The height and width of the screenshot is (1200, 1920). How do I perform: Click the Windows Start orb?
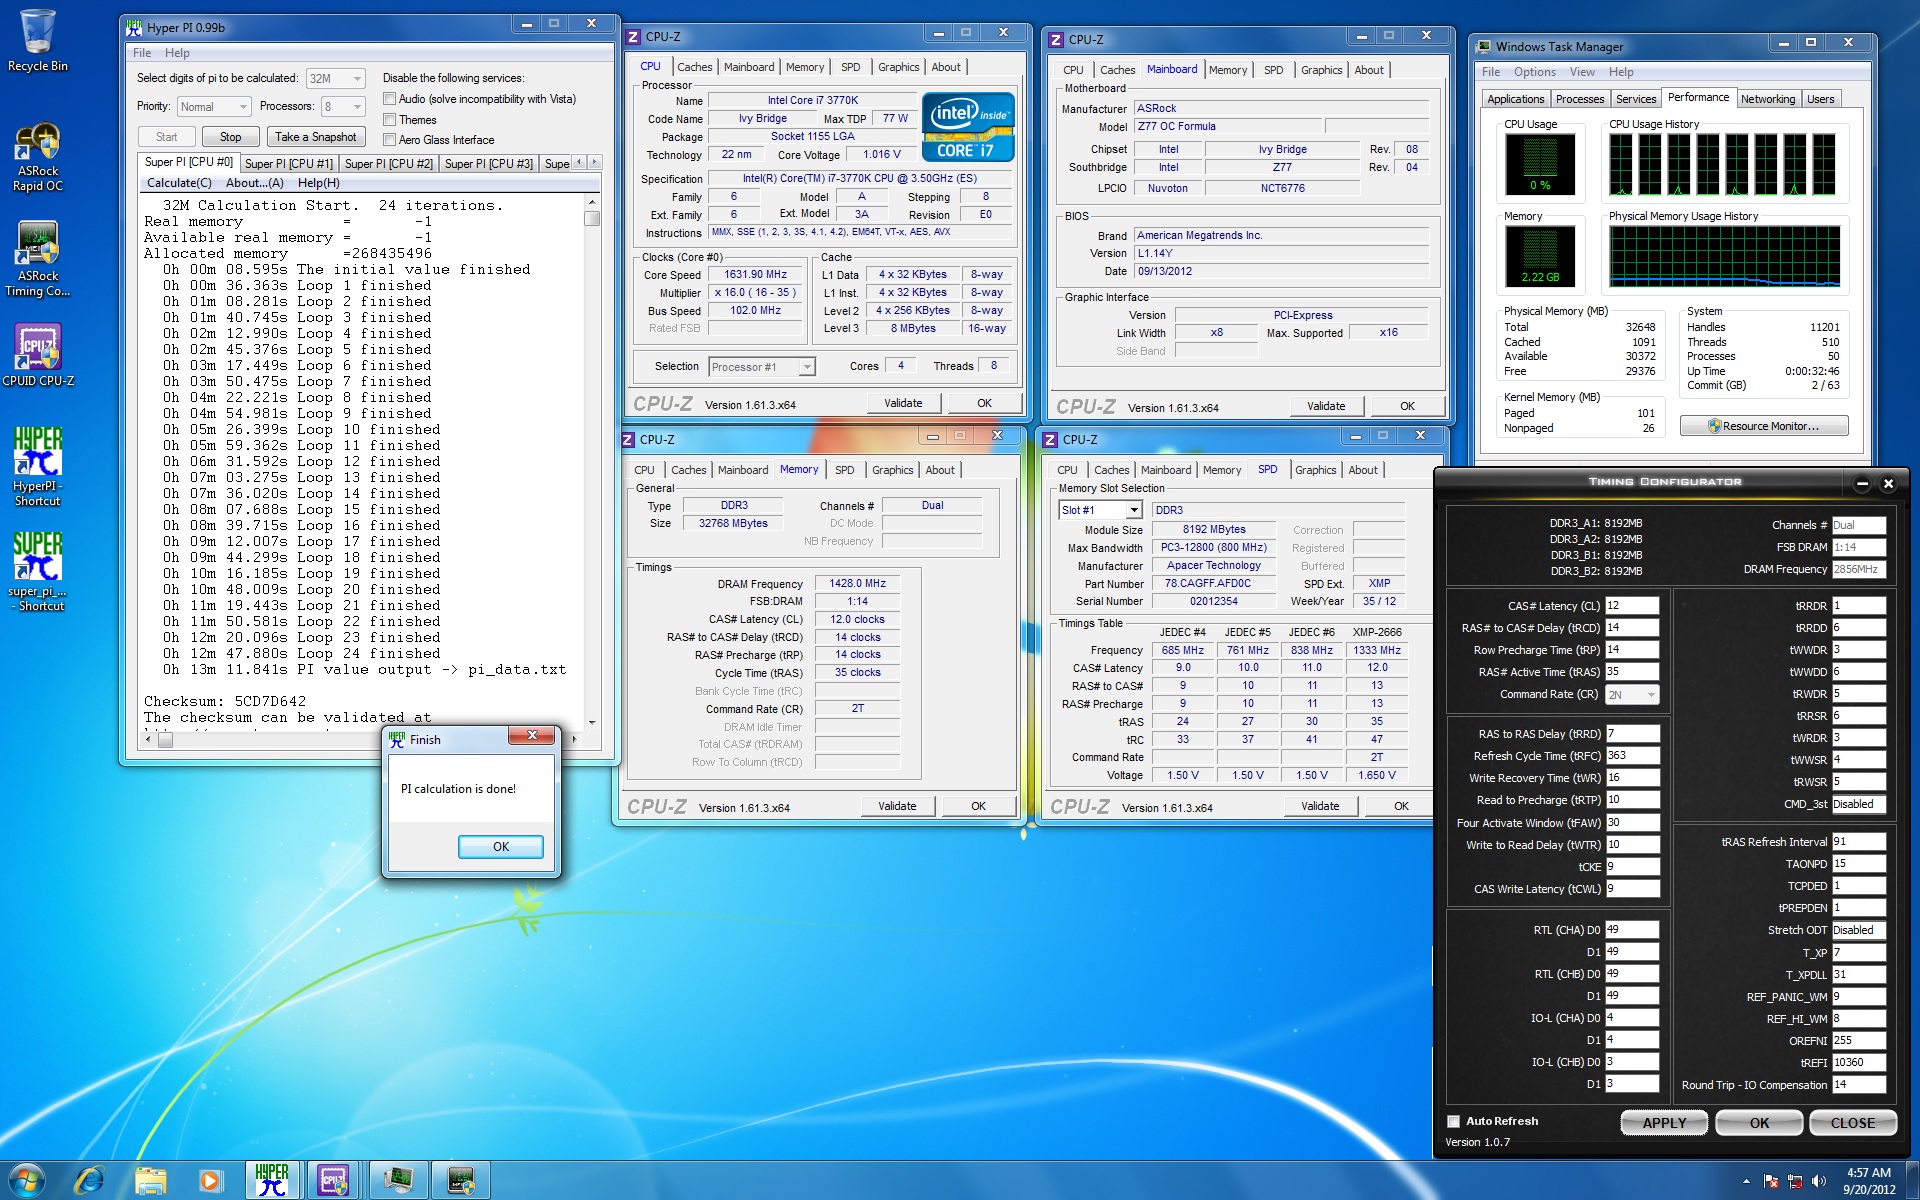pyautogui.click(x=26, y=1180)
